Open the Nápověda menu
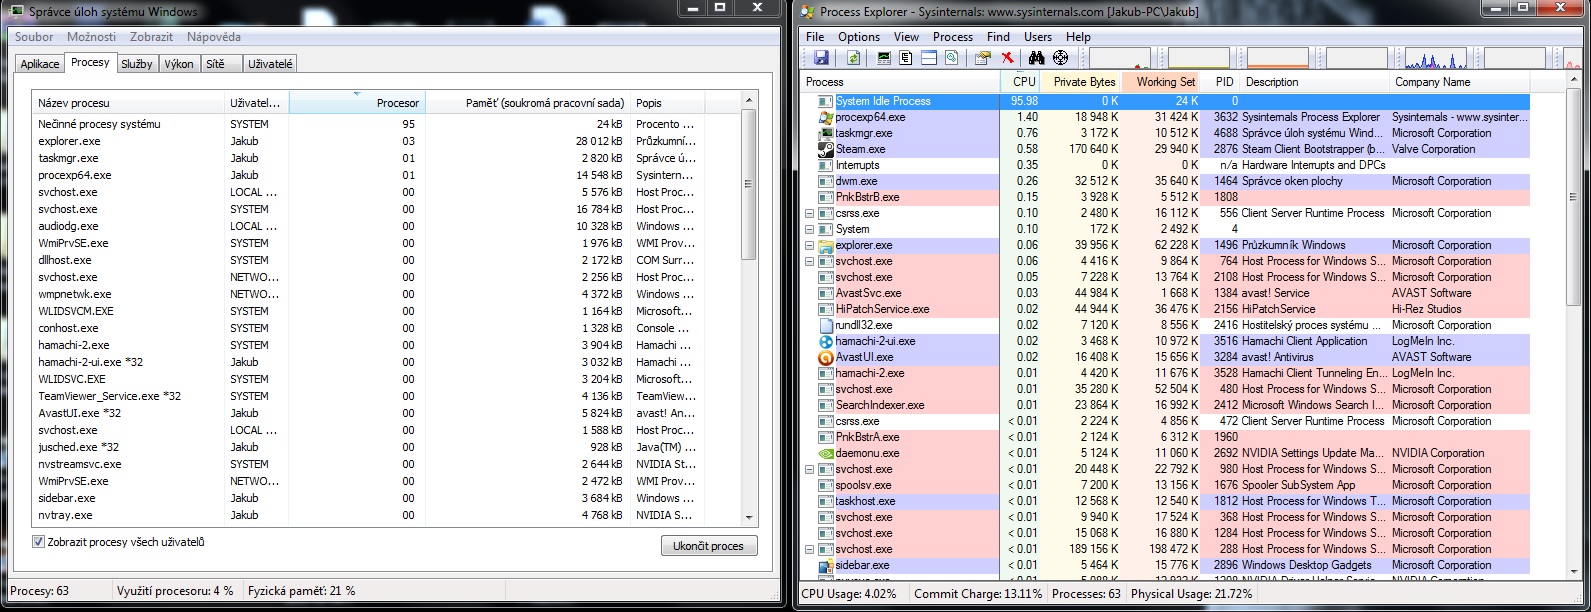The image size is (1591, 612). pyautogui.click(x=213, y=37)
